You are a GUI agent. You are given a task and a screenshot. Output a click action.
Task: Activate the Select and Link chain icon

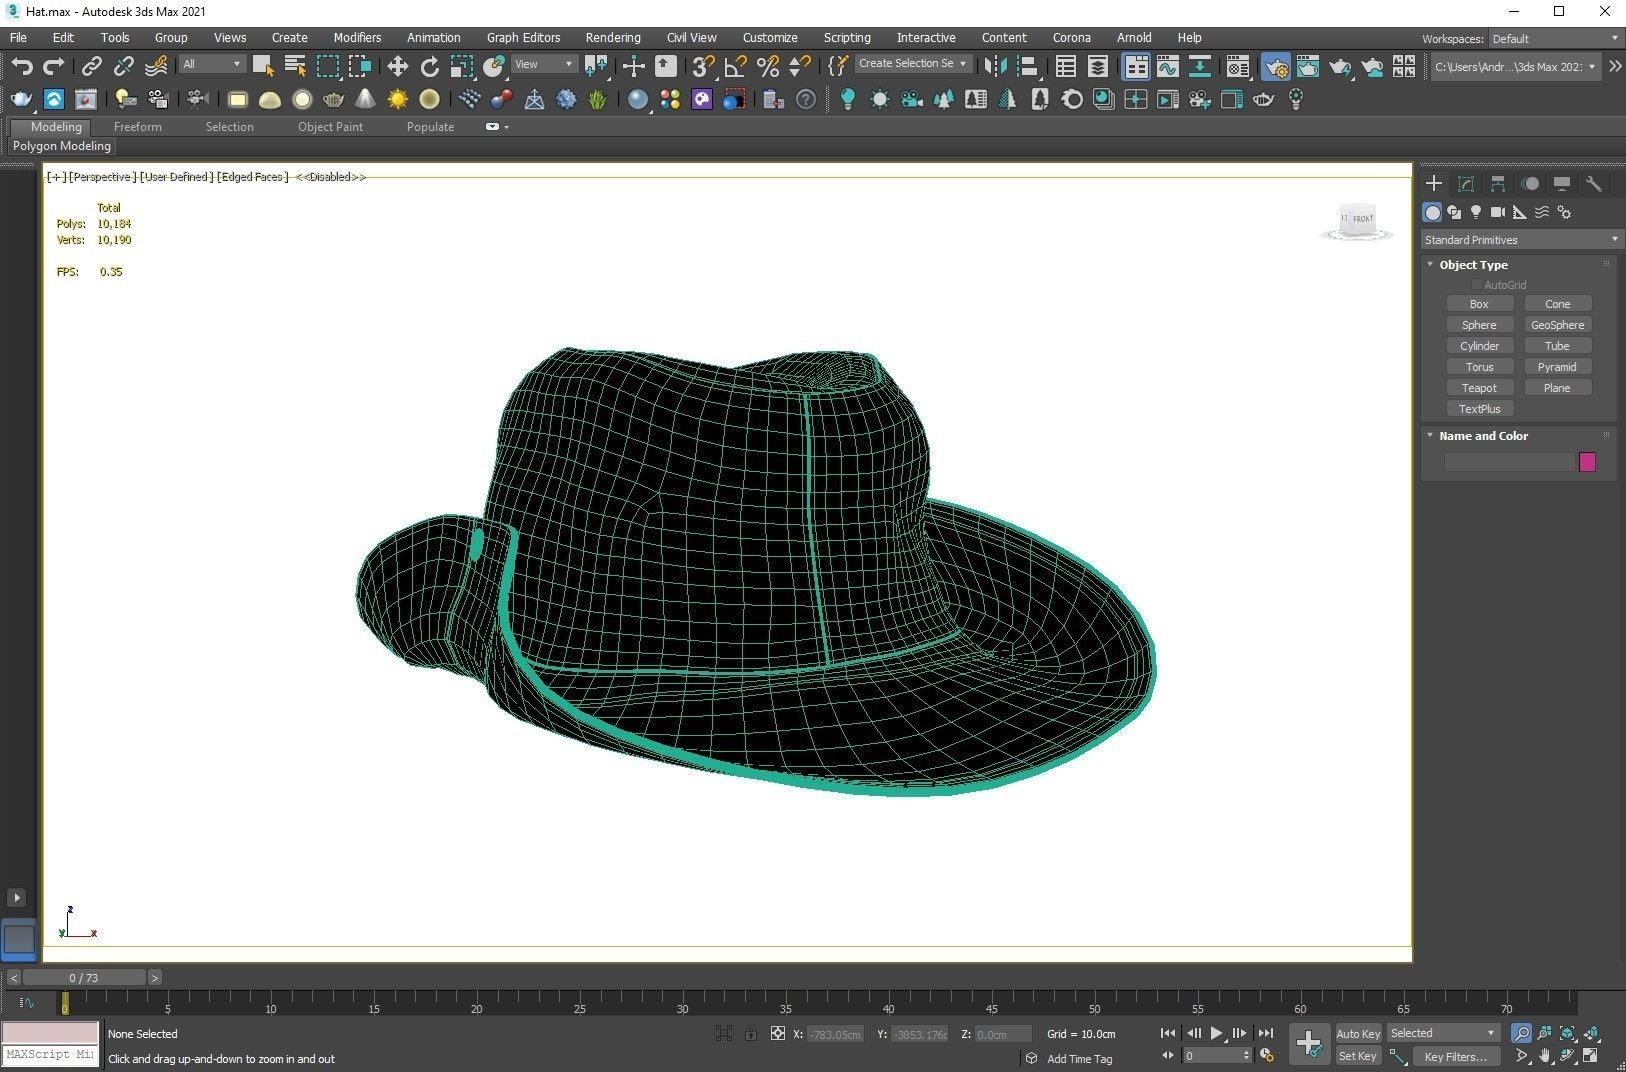pos(91,66)
